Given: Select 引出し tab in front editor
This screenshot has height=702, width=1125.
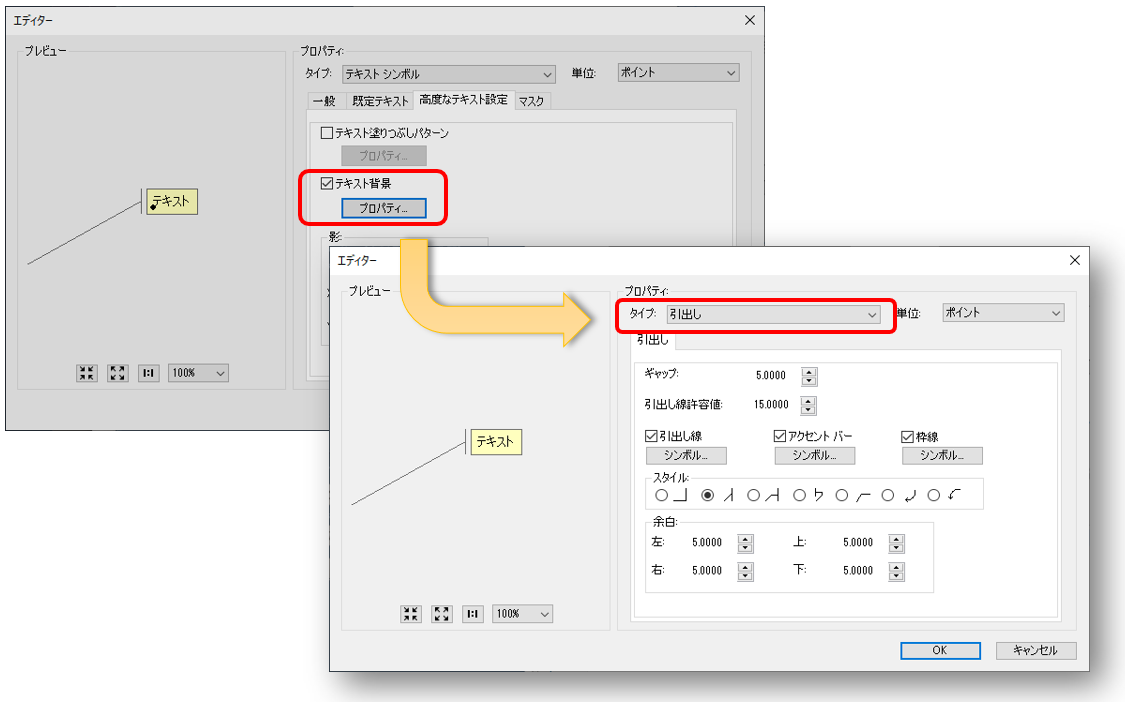Looking at the screenshot, I should (653, 340).
